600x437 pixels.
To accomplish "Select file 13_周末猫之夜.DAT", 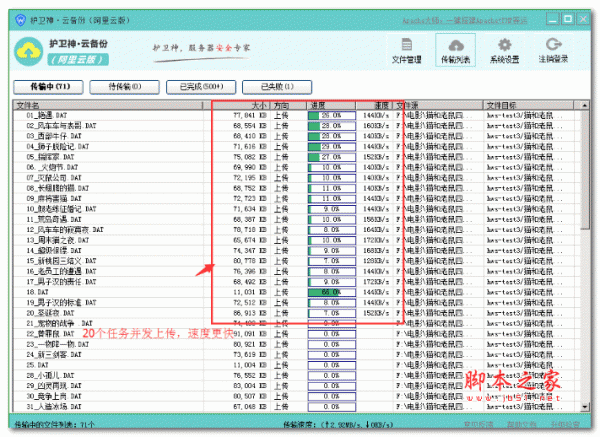I will click(x=57, y=240).
